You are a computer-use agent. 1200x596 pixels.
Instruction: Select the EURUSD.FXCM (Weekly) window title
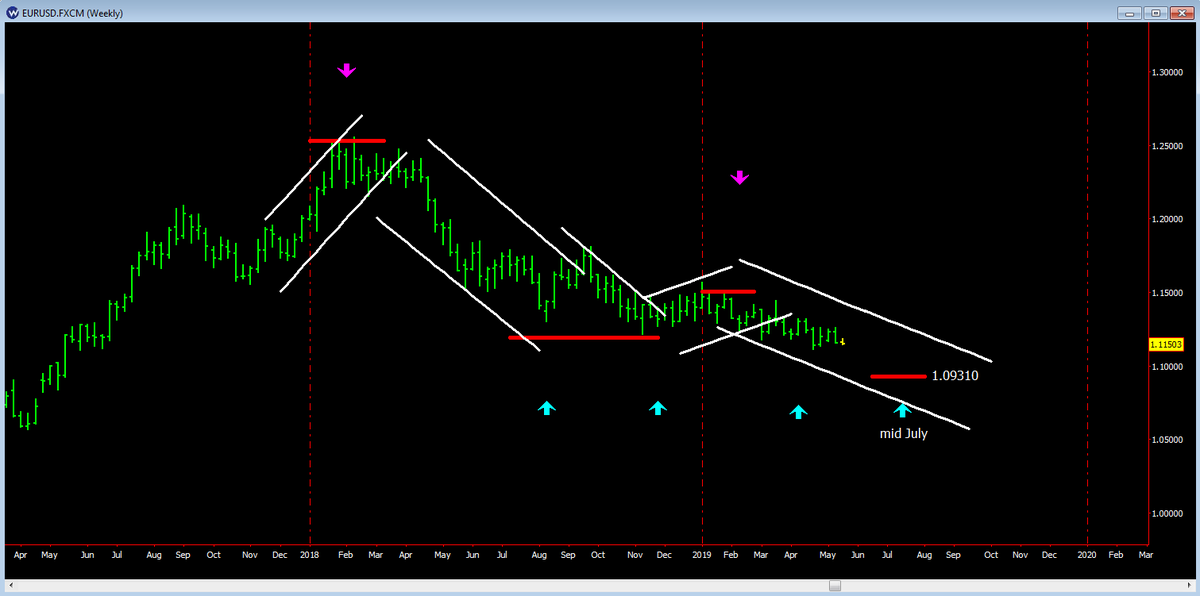pos(72,12)
